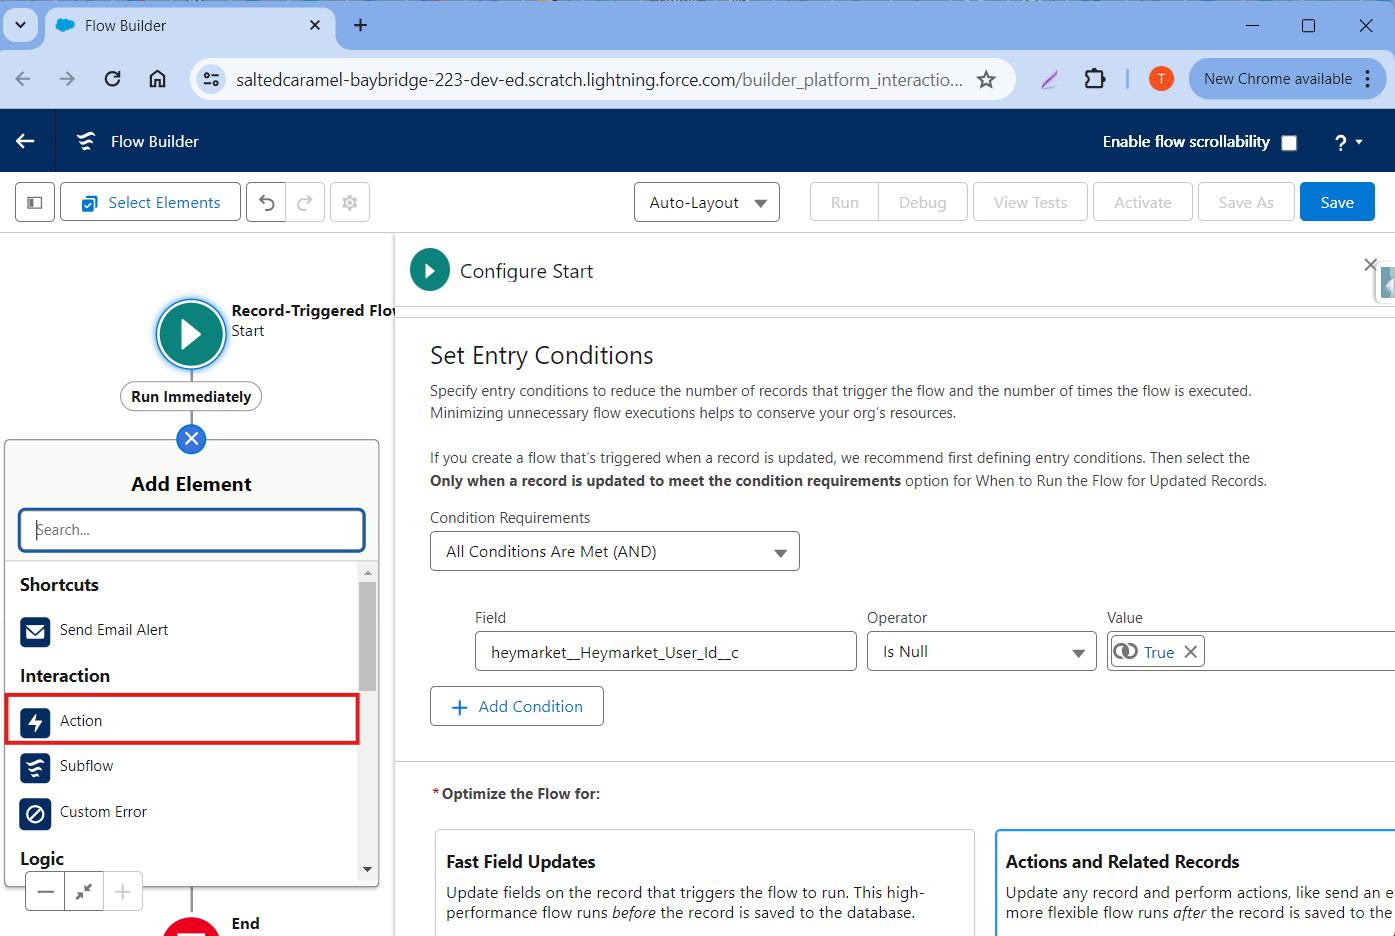Click browser back arrow
Screen dimensions: 1395x936
coord(23,79)
